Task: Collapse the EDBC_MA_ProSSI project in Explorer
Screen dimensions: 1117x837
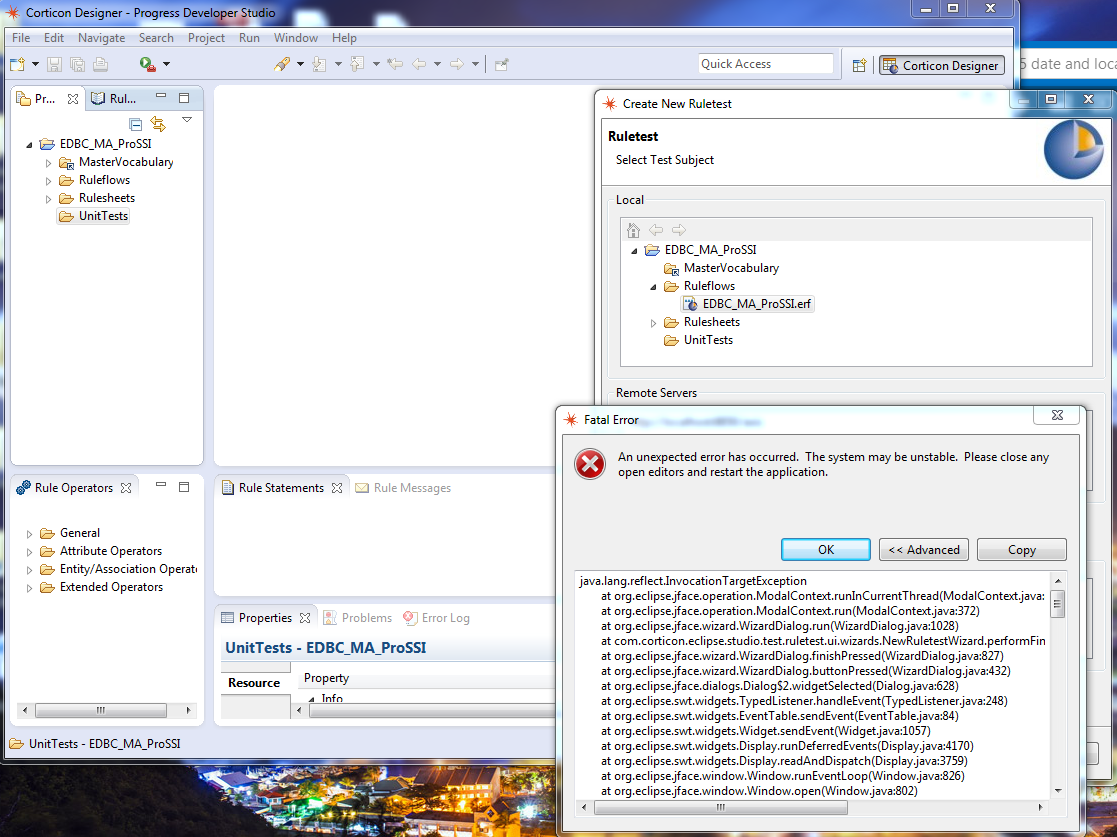Action: pos(29,145)
